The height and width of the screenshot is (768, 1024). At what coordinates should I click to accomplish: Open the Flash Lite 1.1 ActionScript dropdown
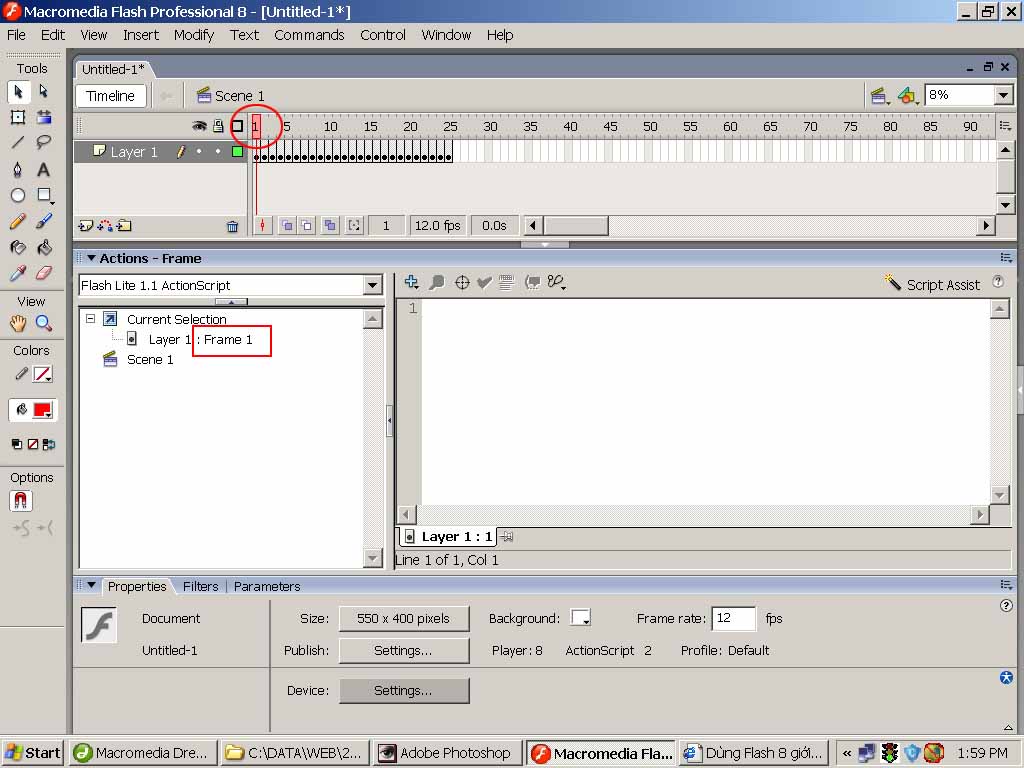click(372, 285)
